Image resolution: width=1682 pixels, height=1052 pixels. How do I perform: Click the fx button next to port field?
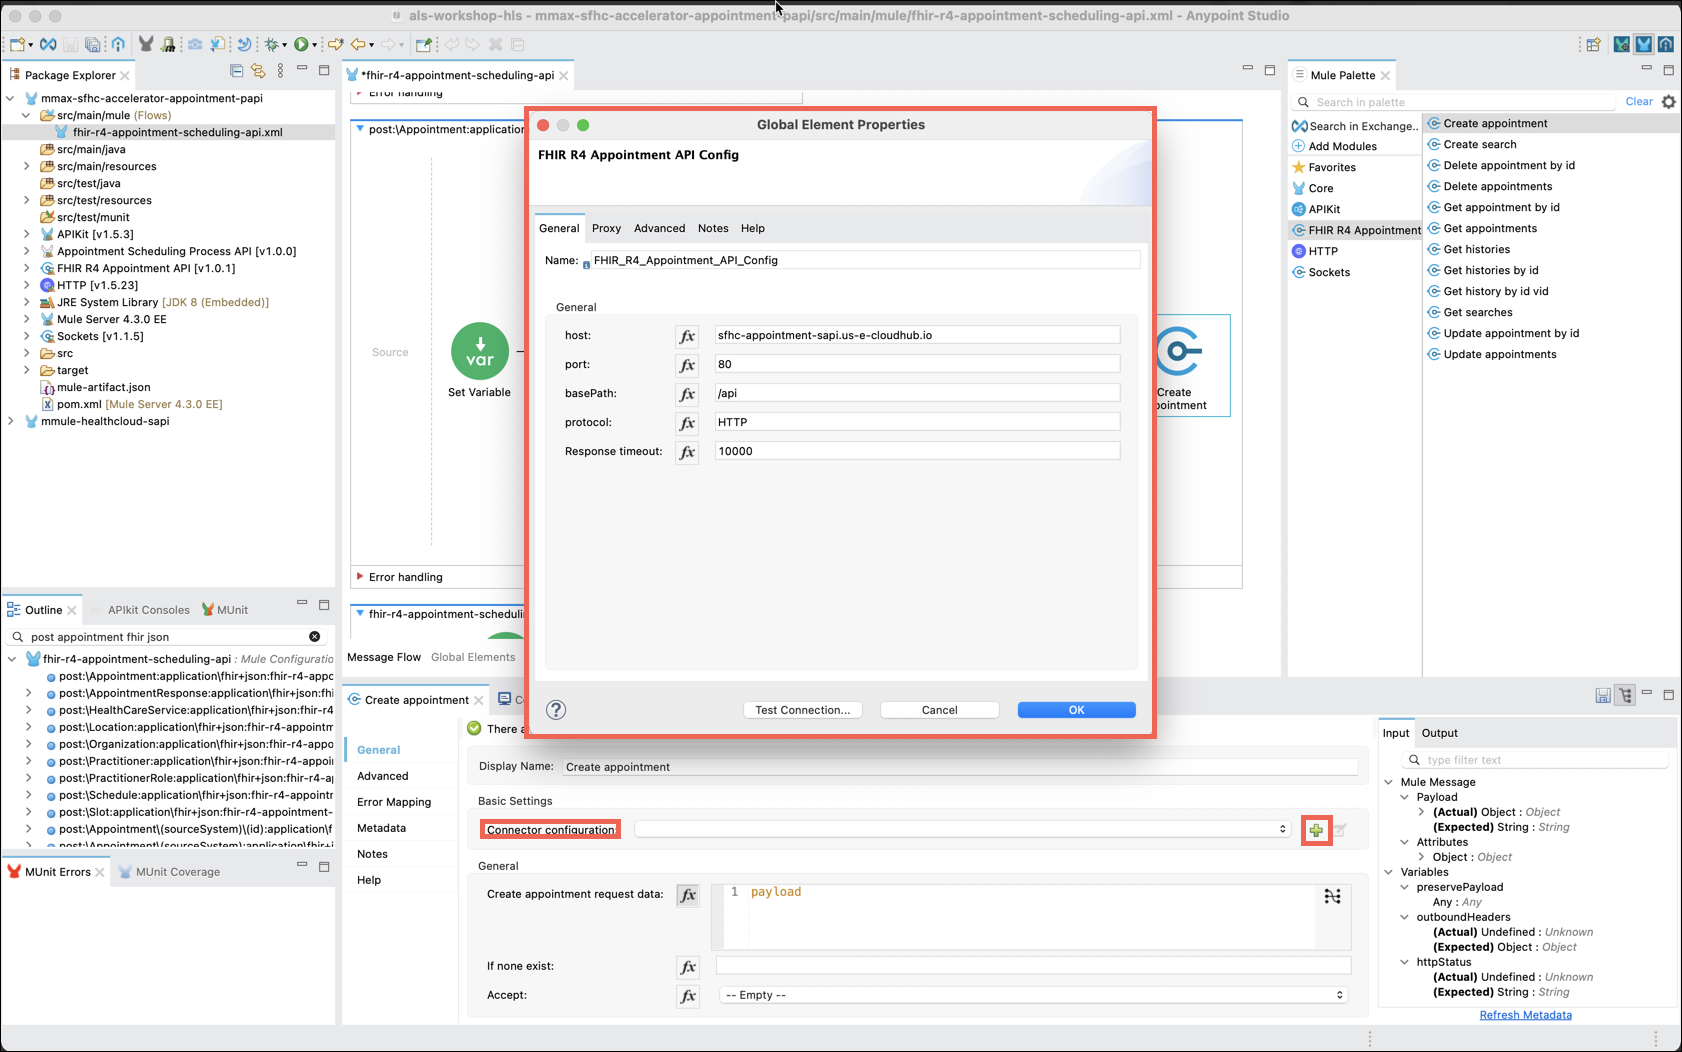[x=687, y=365]
